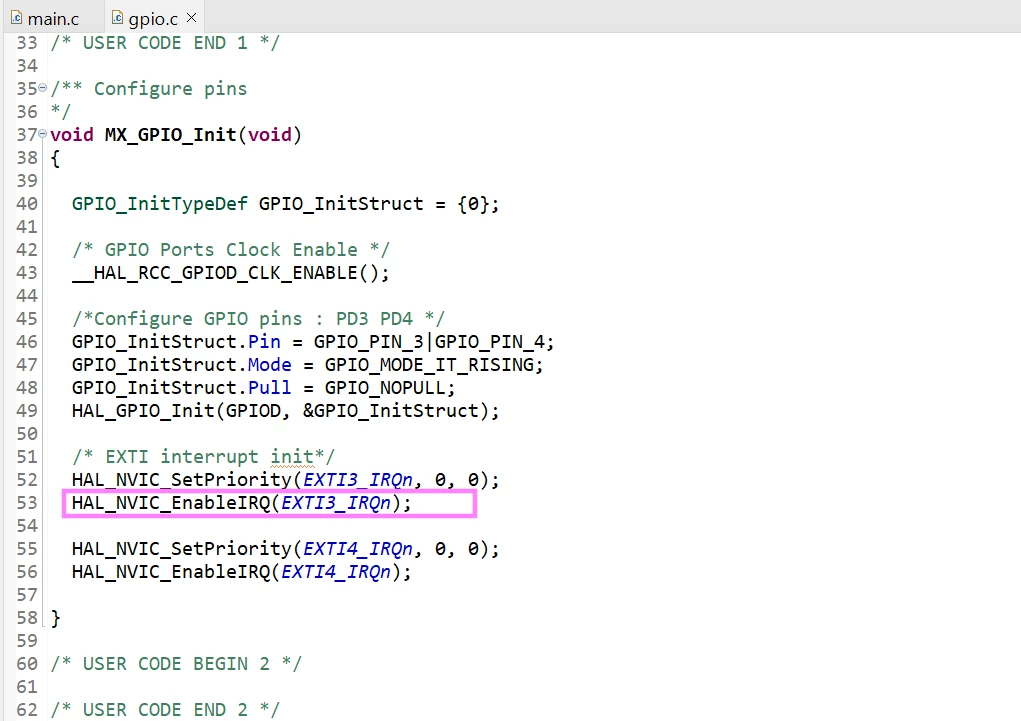Place cursor in highlighted HAL_NVIC_EnableIRQ EXTI3 line
This screenshot has width=1021, height=721.
tap(270, 503)
